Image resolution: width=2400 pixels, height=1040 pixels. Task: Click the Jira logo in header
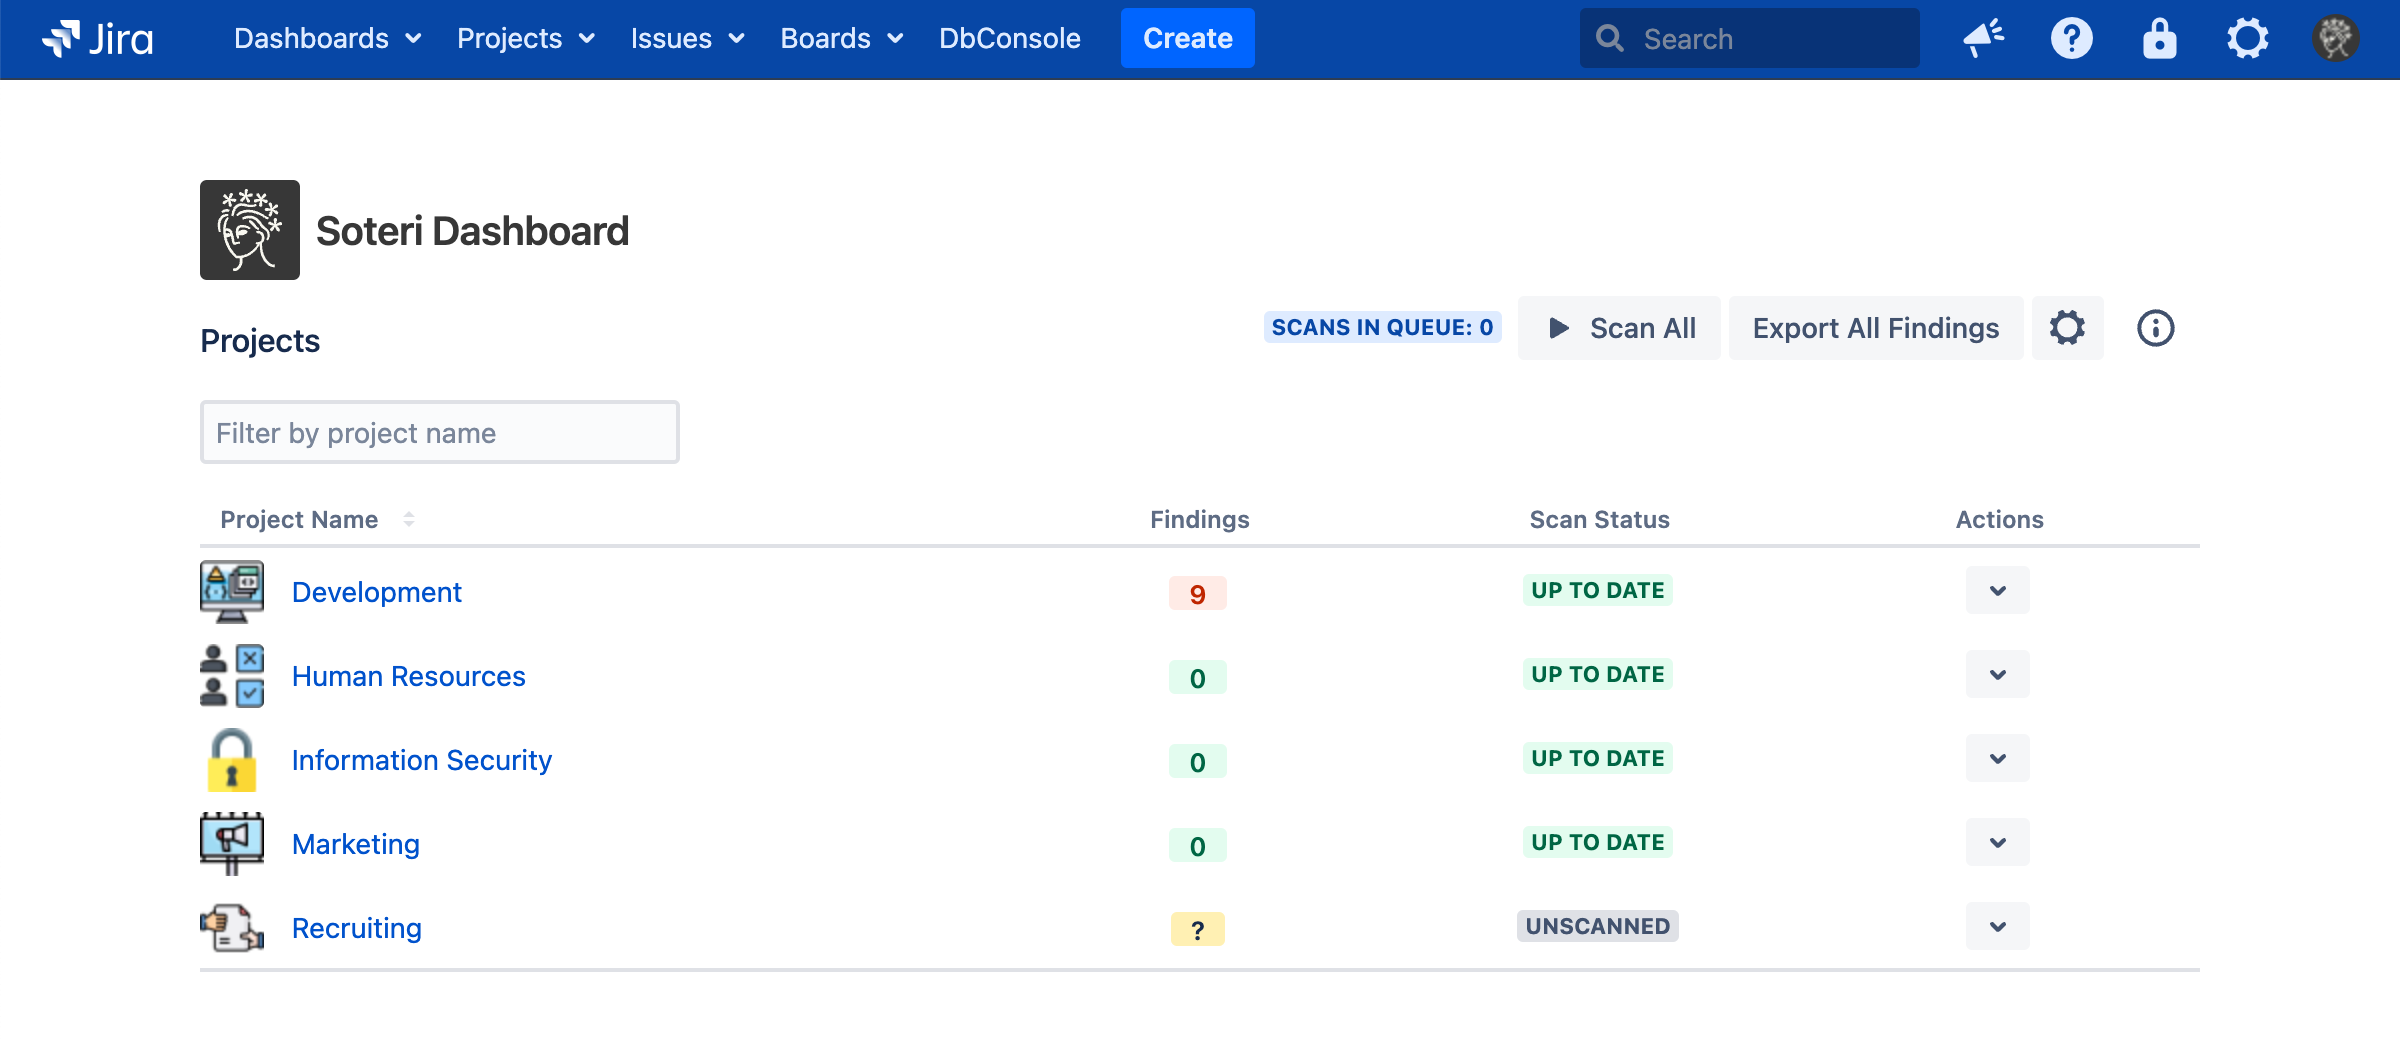click(x=98, y=39)
